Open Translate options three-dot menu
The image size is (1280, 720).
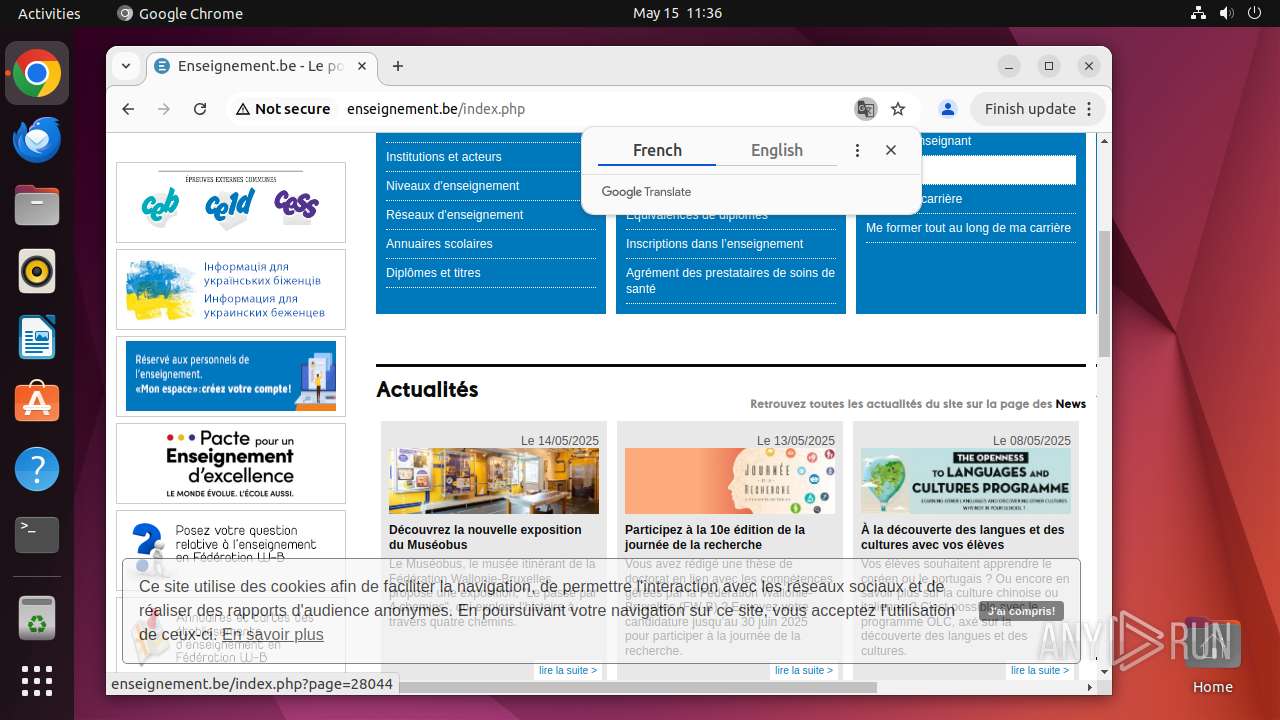click(857, 150)
